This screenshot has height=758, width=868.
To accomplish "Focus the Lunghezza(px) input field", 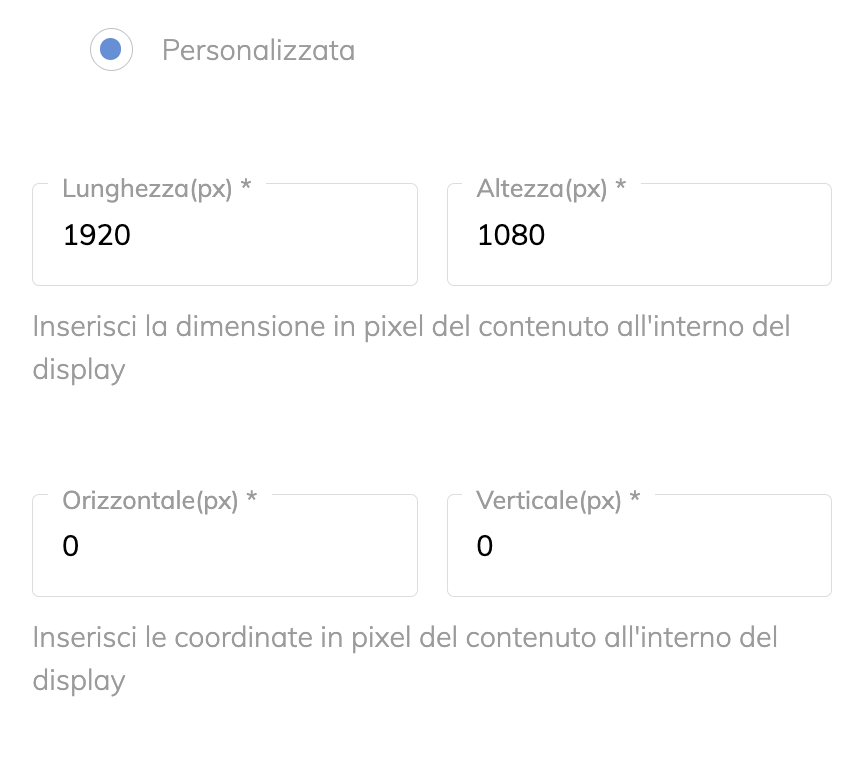I will (x=225, y=235).
